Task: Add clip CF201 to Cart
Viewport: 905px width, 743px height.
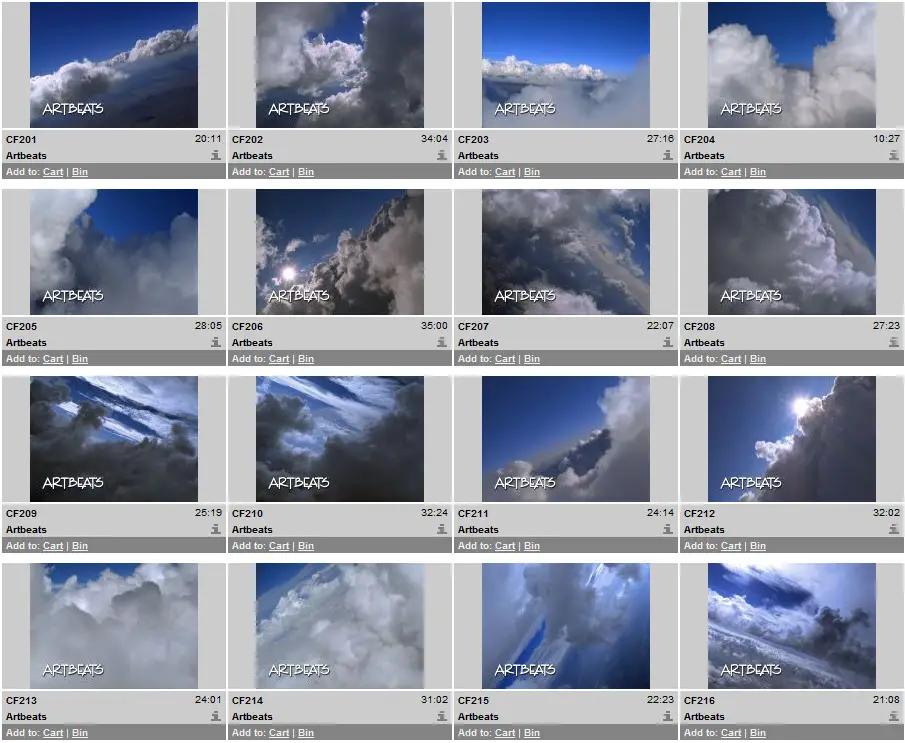Action: [x=53, y=171]
